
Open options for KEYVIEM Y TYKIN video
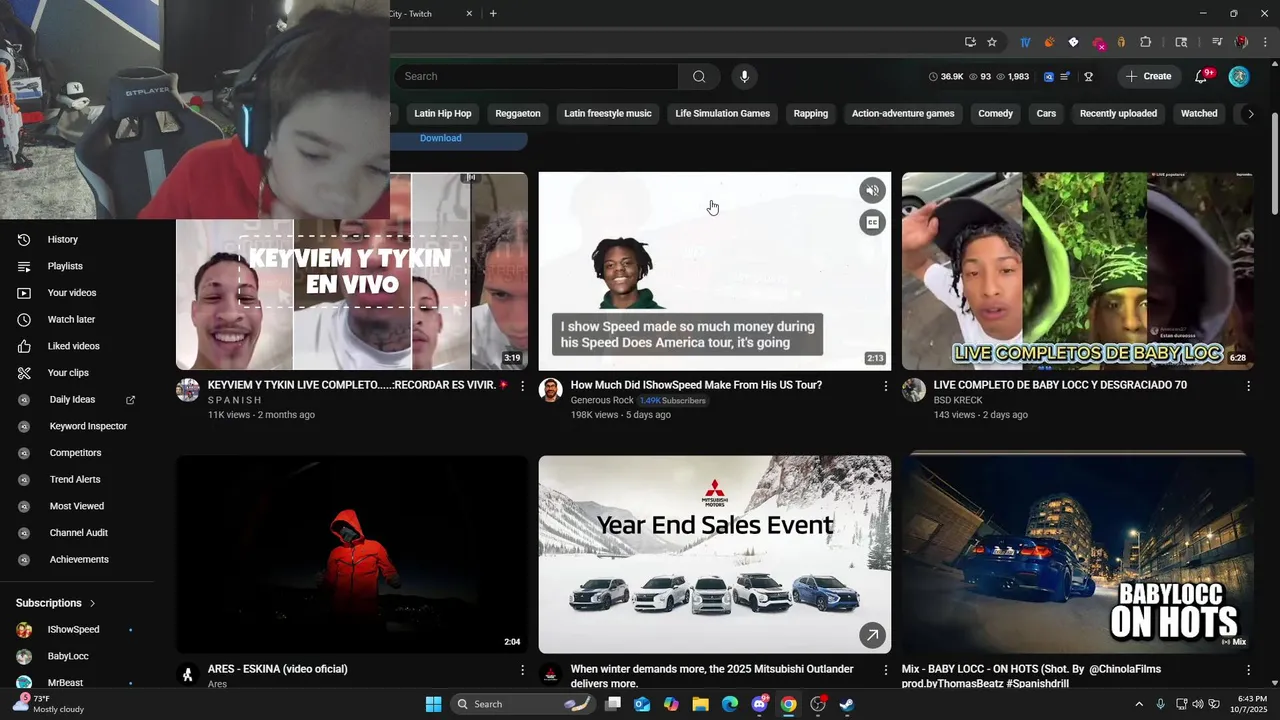click(522, 386)
